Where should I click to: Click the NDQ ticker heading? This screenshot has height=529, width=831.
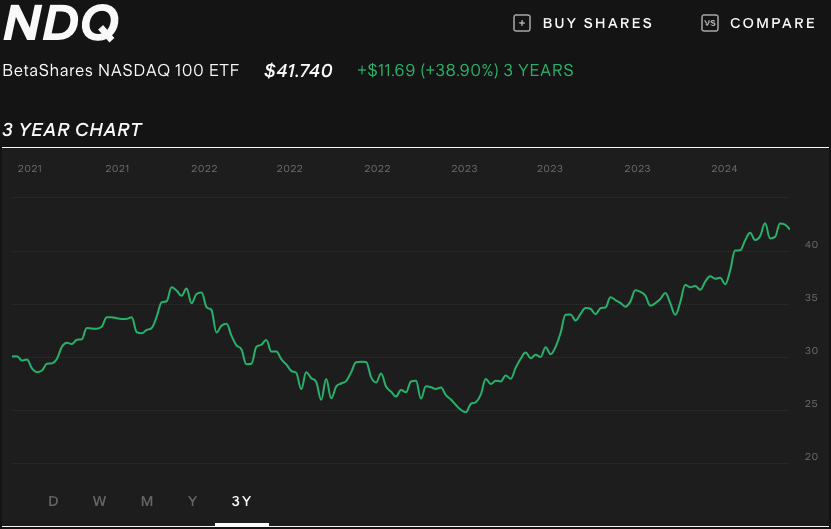click(61, 23)
